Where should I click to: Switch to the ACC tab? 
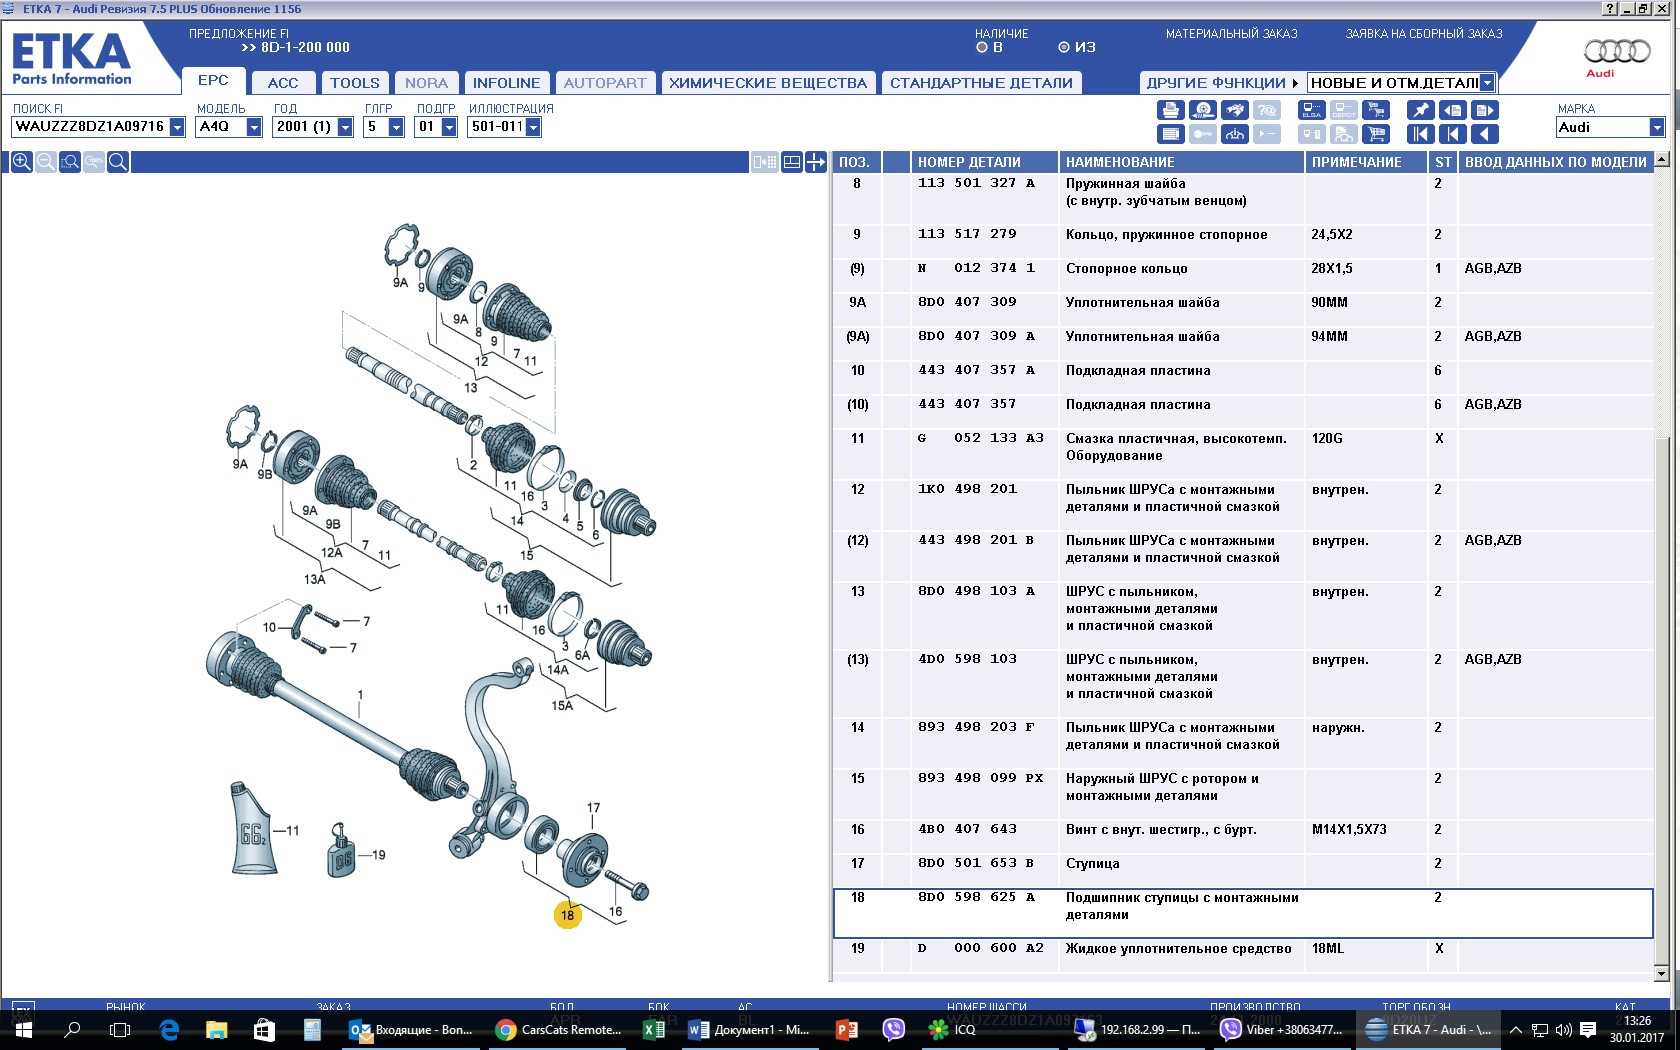[283, 83]
